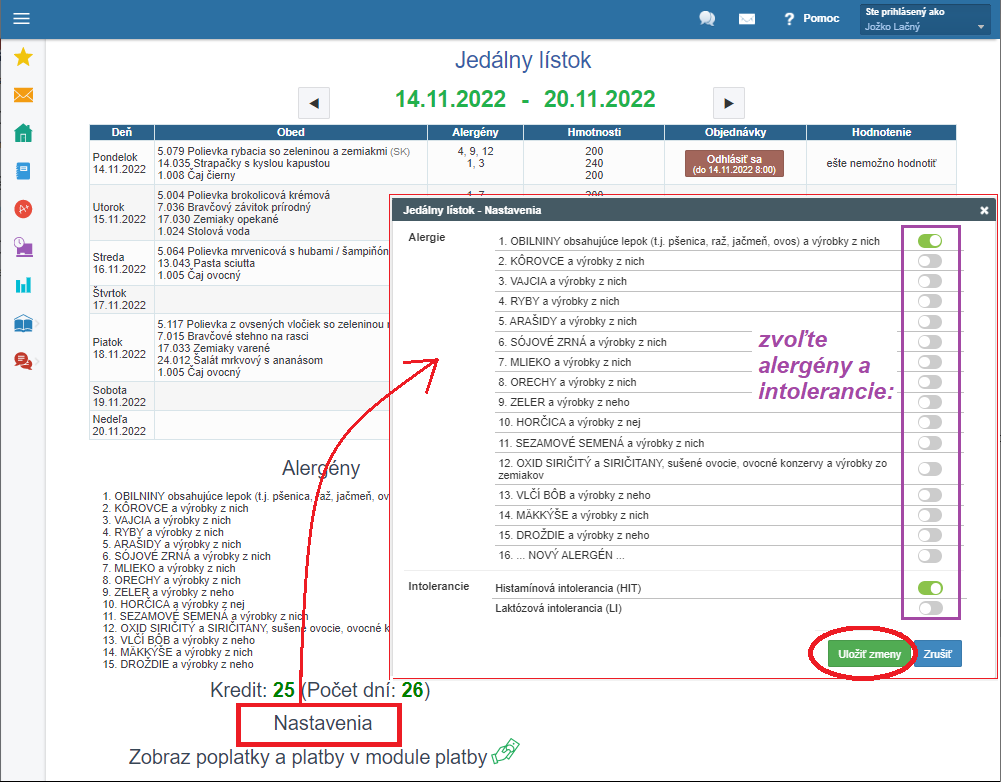Screen dimensions: 1001x782
Task: Open the orange envelope messages icon in sidebar
Action: tap(23, 96)
